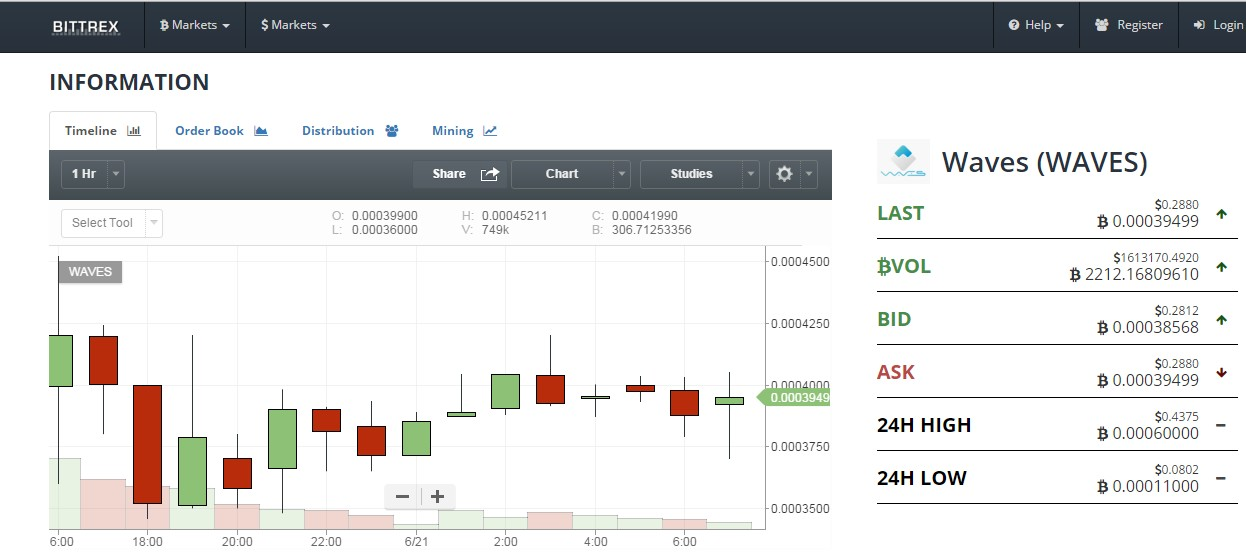Image resolution: width=1246 pixels, height=560 pixels.
Task: Expand the settings gear dropdown arrow
Action: [x=808, y=174]
